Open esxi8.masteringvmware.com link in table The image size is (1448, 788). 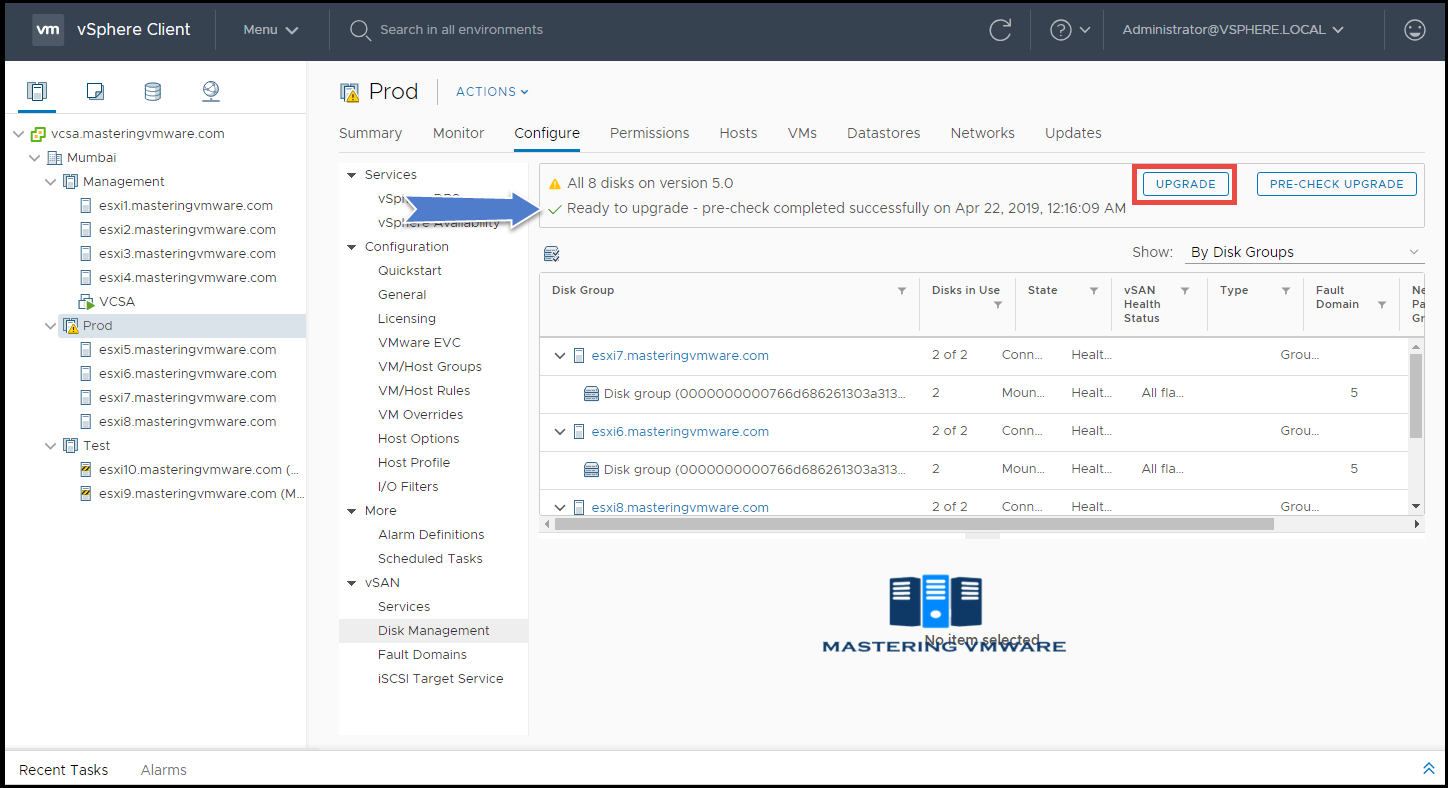(x=680, y=507)
